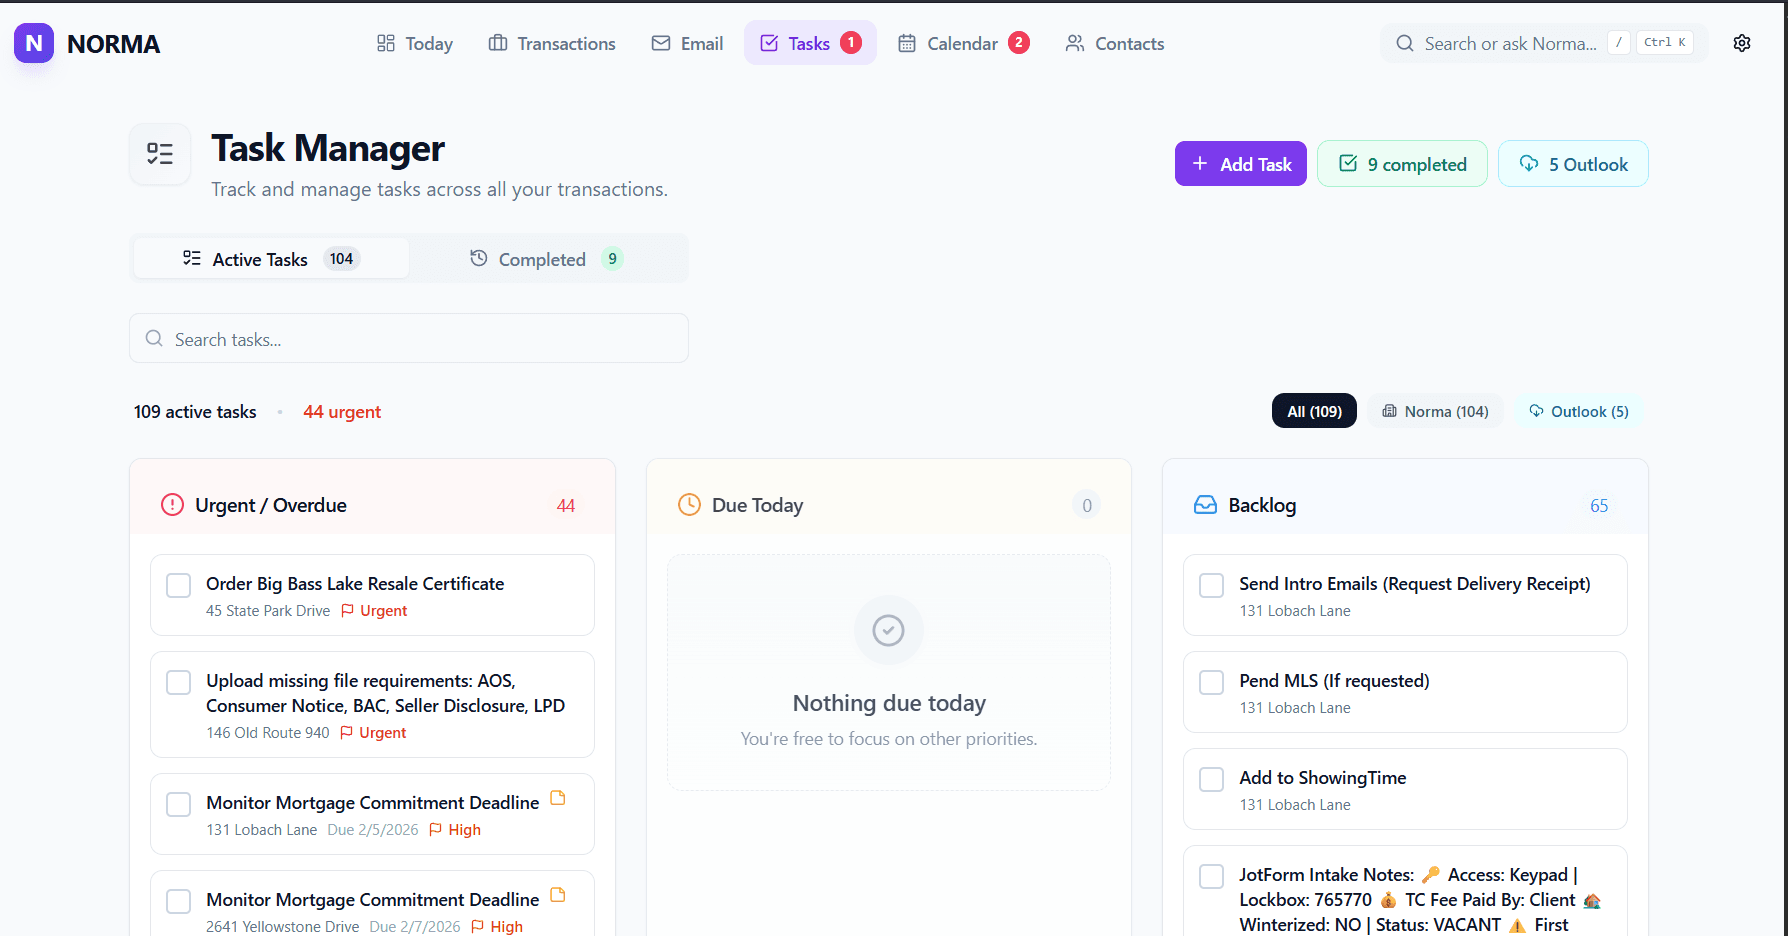Select the Norma (104) filter
This screenshot has height=936, width=1788.
coord(1435,411)
